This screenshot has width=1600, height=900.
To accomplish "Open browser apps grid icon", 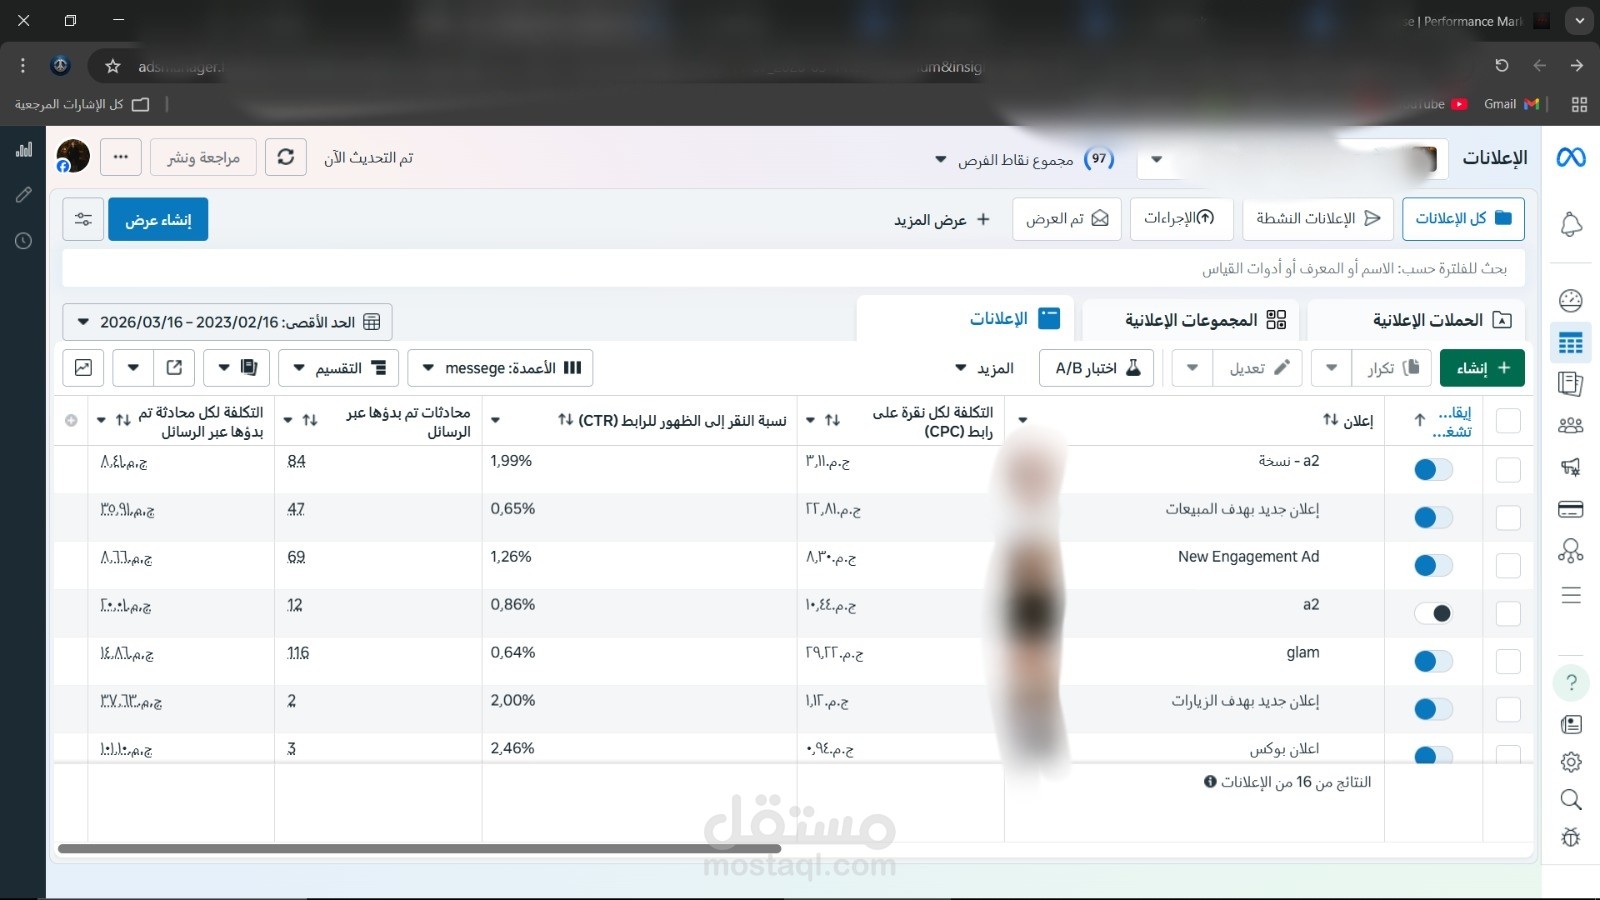I will 1579,104.
